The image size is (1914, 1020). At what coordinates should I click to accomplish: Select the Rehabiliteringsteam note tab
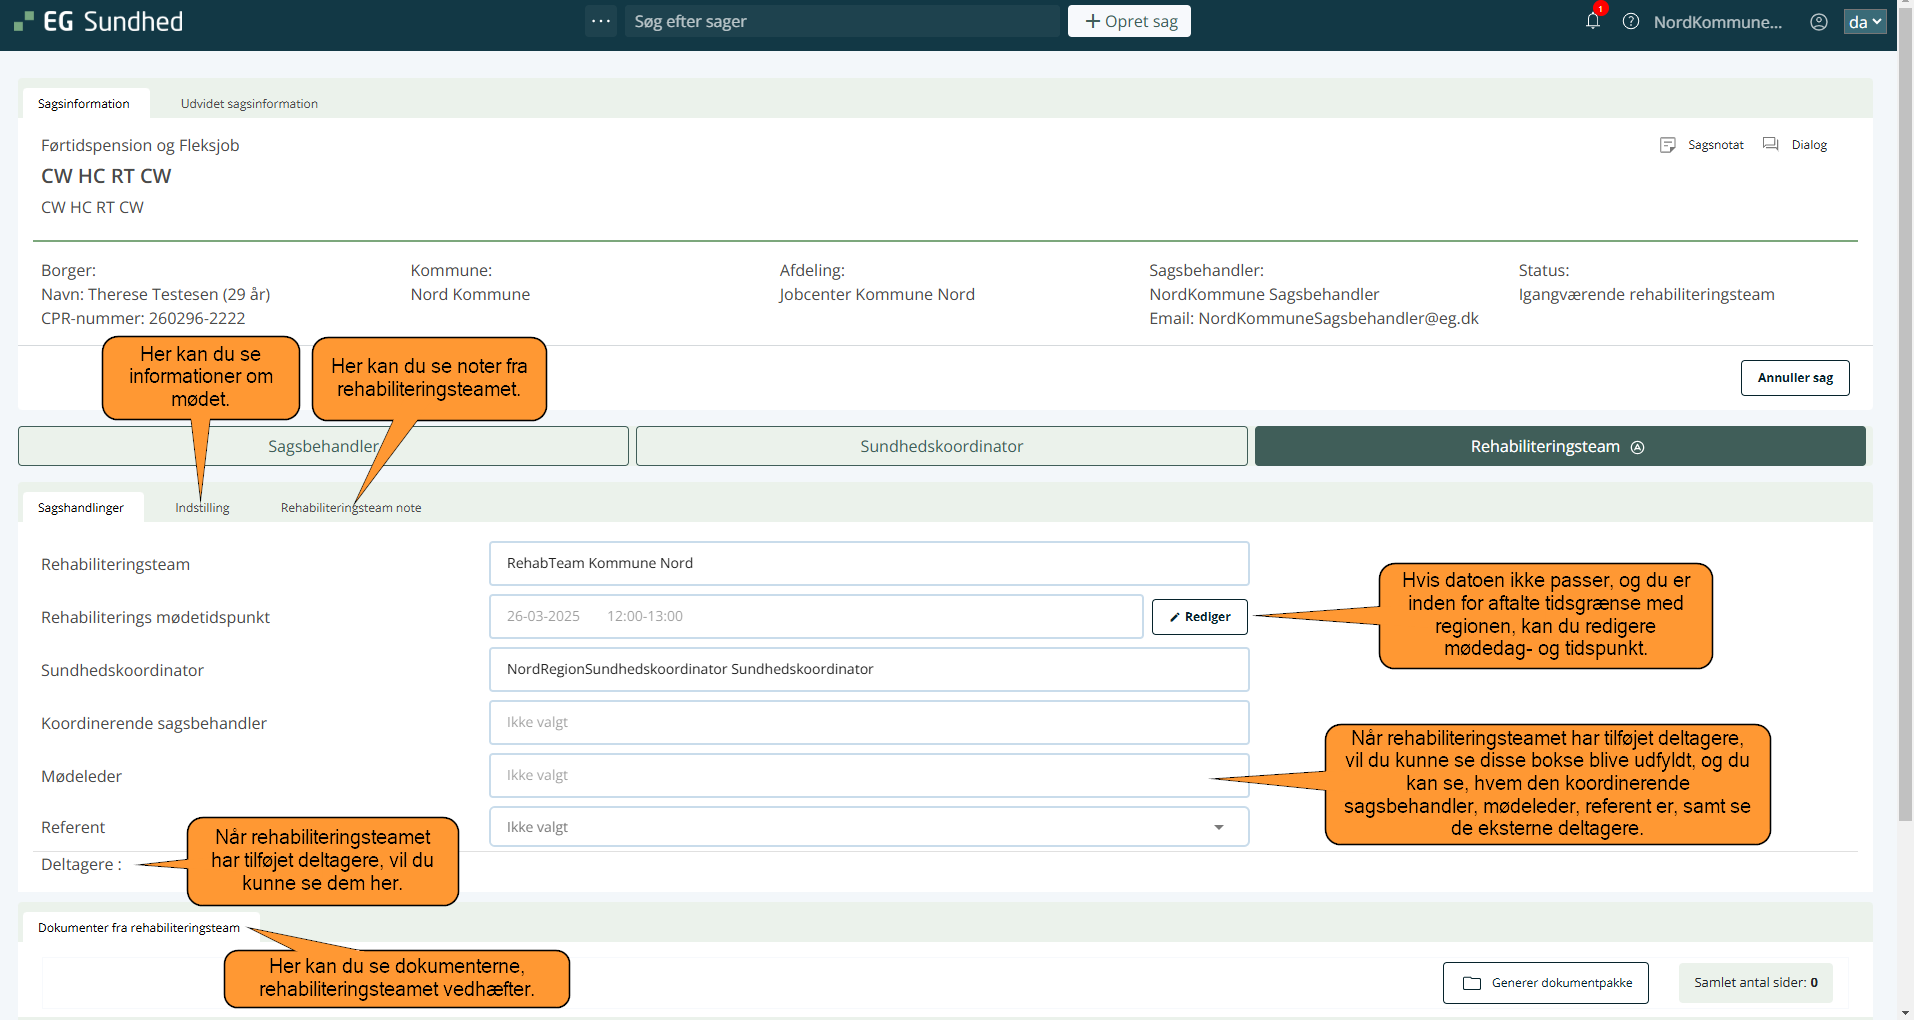pos(351,508)
